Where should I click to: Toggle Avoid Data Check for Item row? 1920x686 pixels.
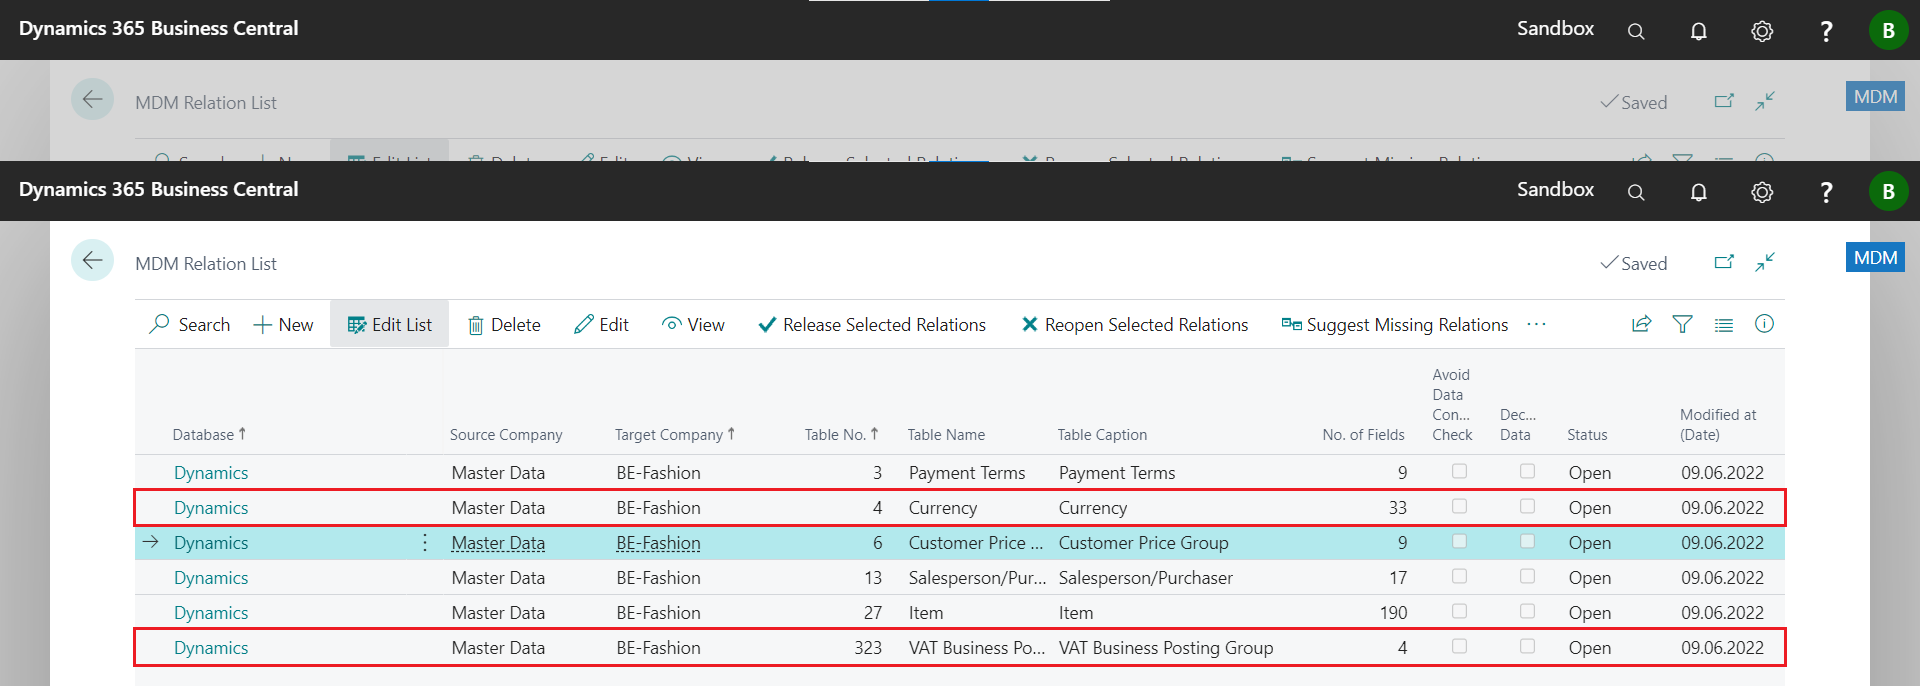pos(1459,611)
